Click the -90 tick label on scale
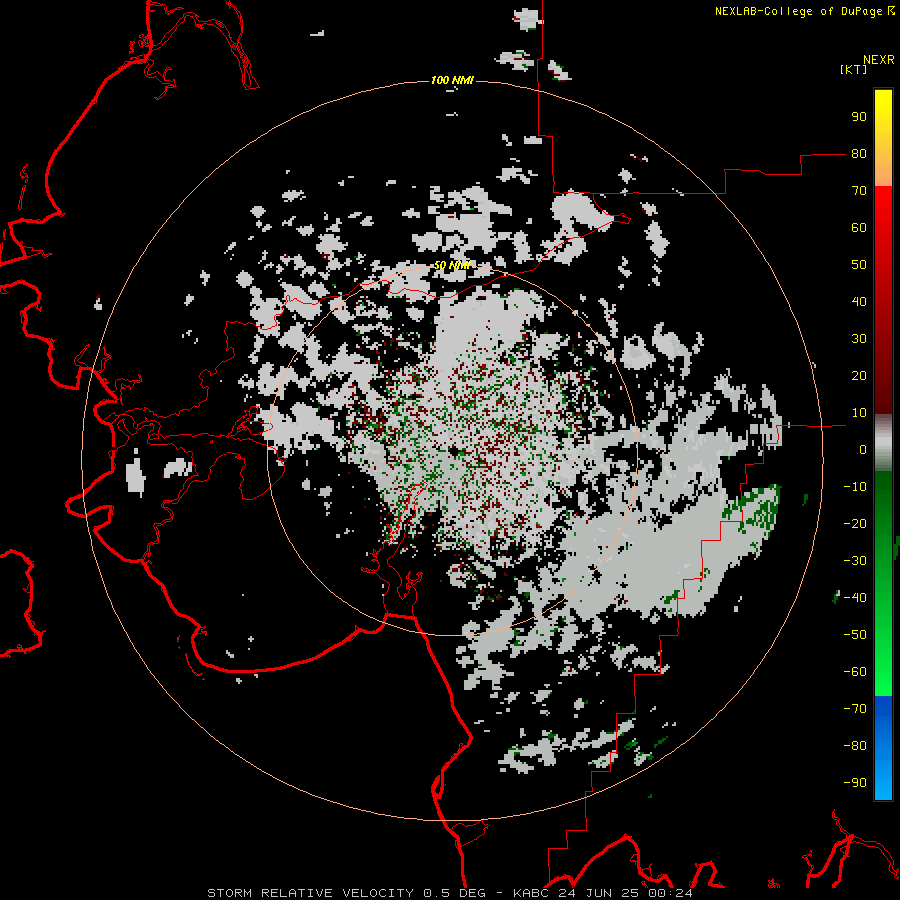900x900 pixels. click(855, 783)
